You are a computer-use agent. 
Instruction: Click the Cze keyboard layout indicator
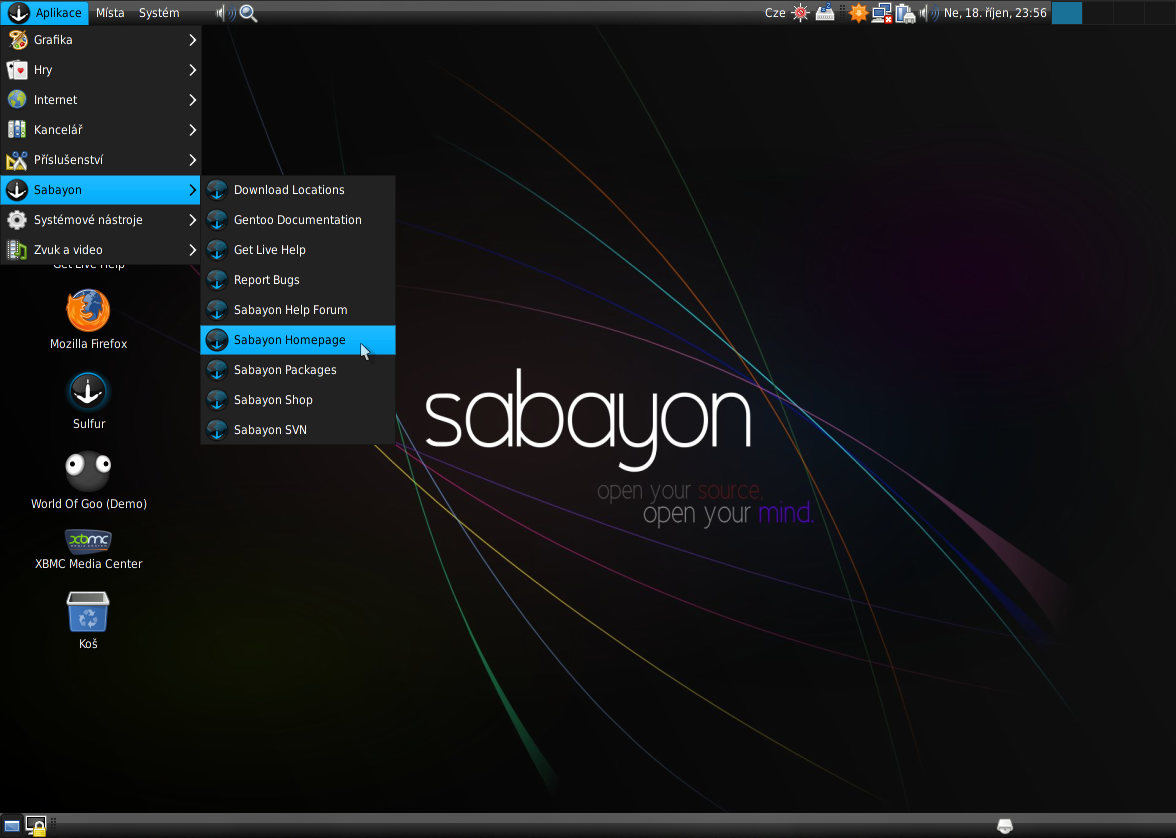coord(775,13)
